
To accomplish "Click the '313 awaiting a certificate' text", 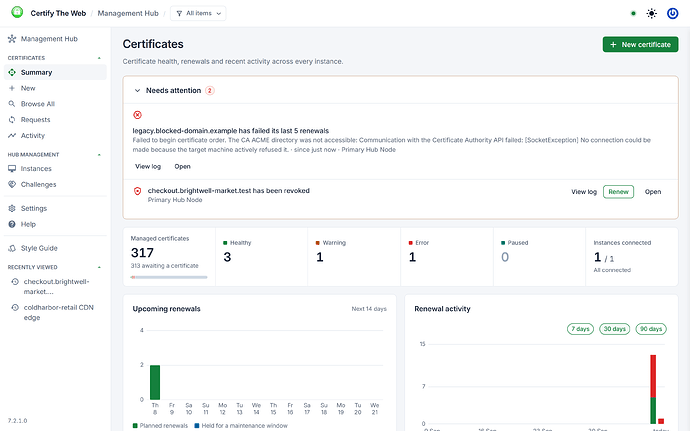I will click(x=165, y=265).
